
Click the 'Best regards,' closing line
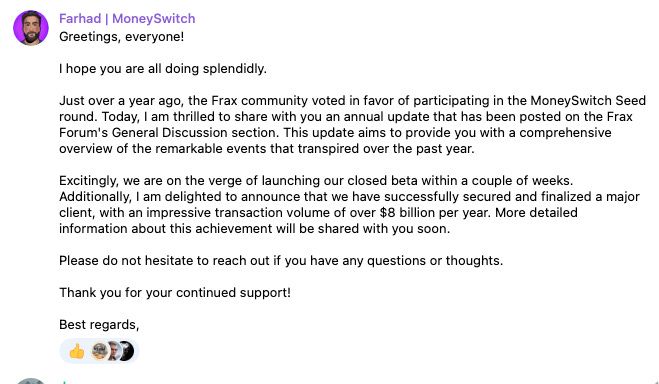click(x=99, y=324)
